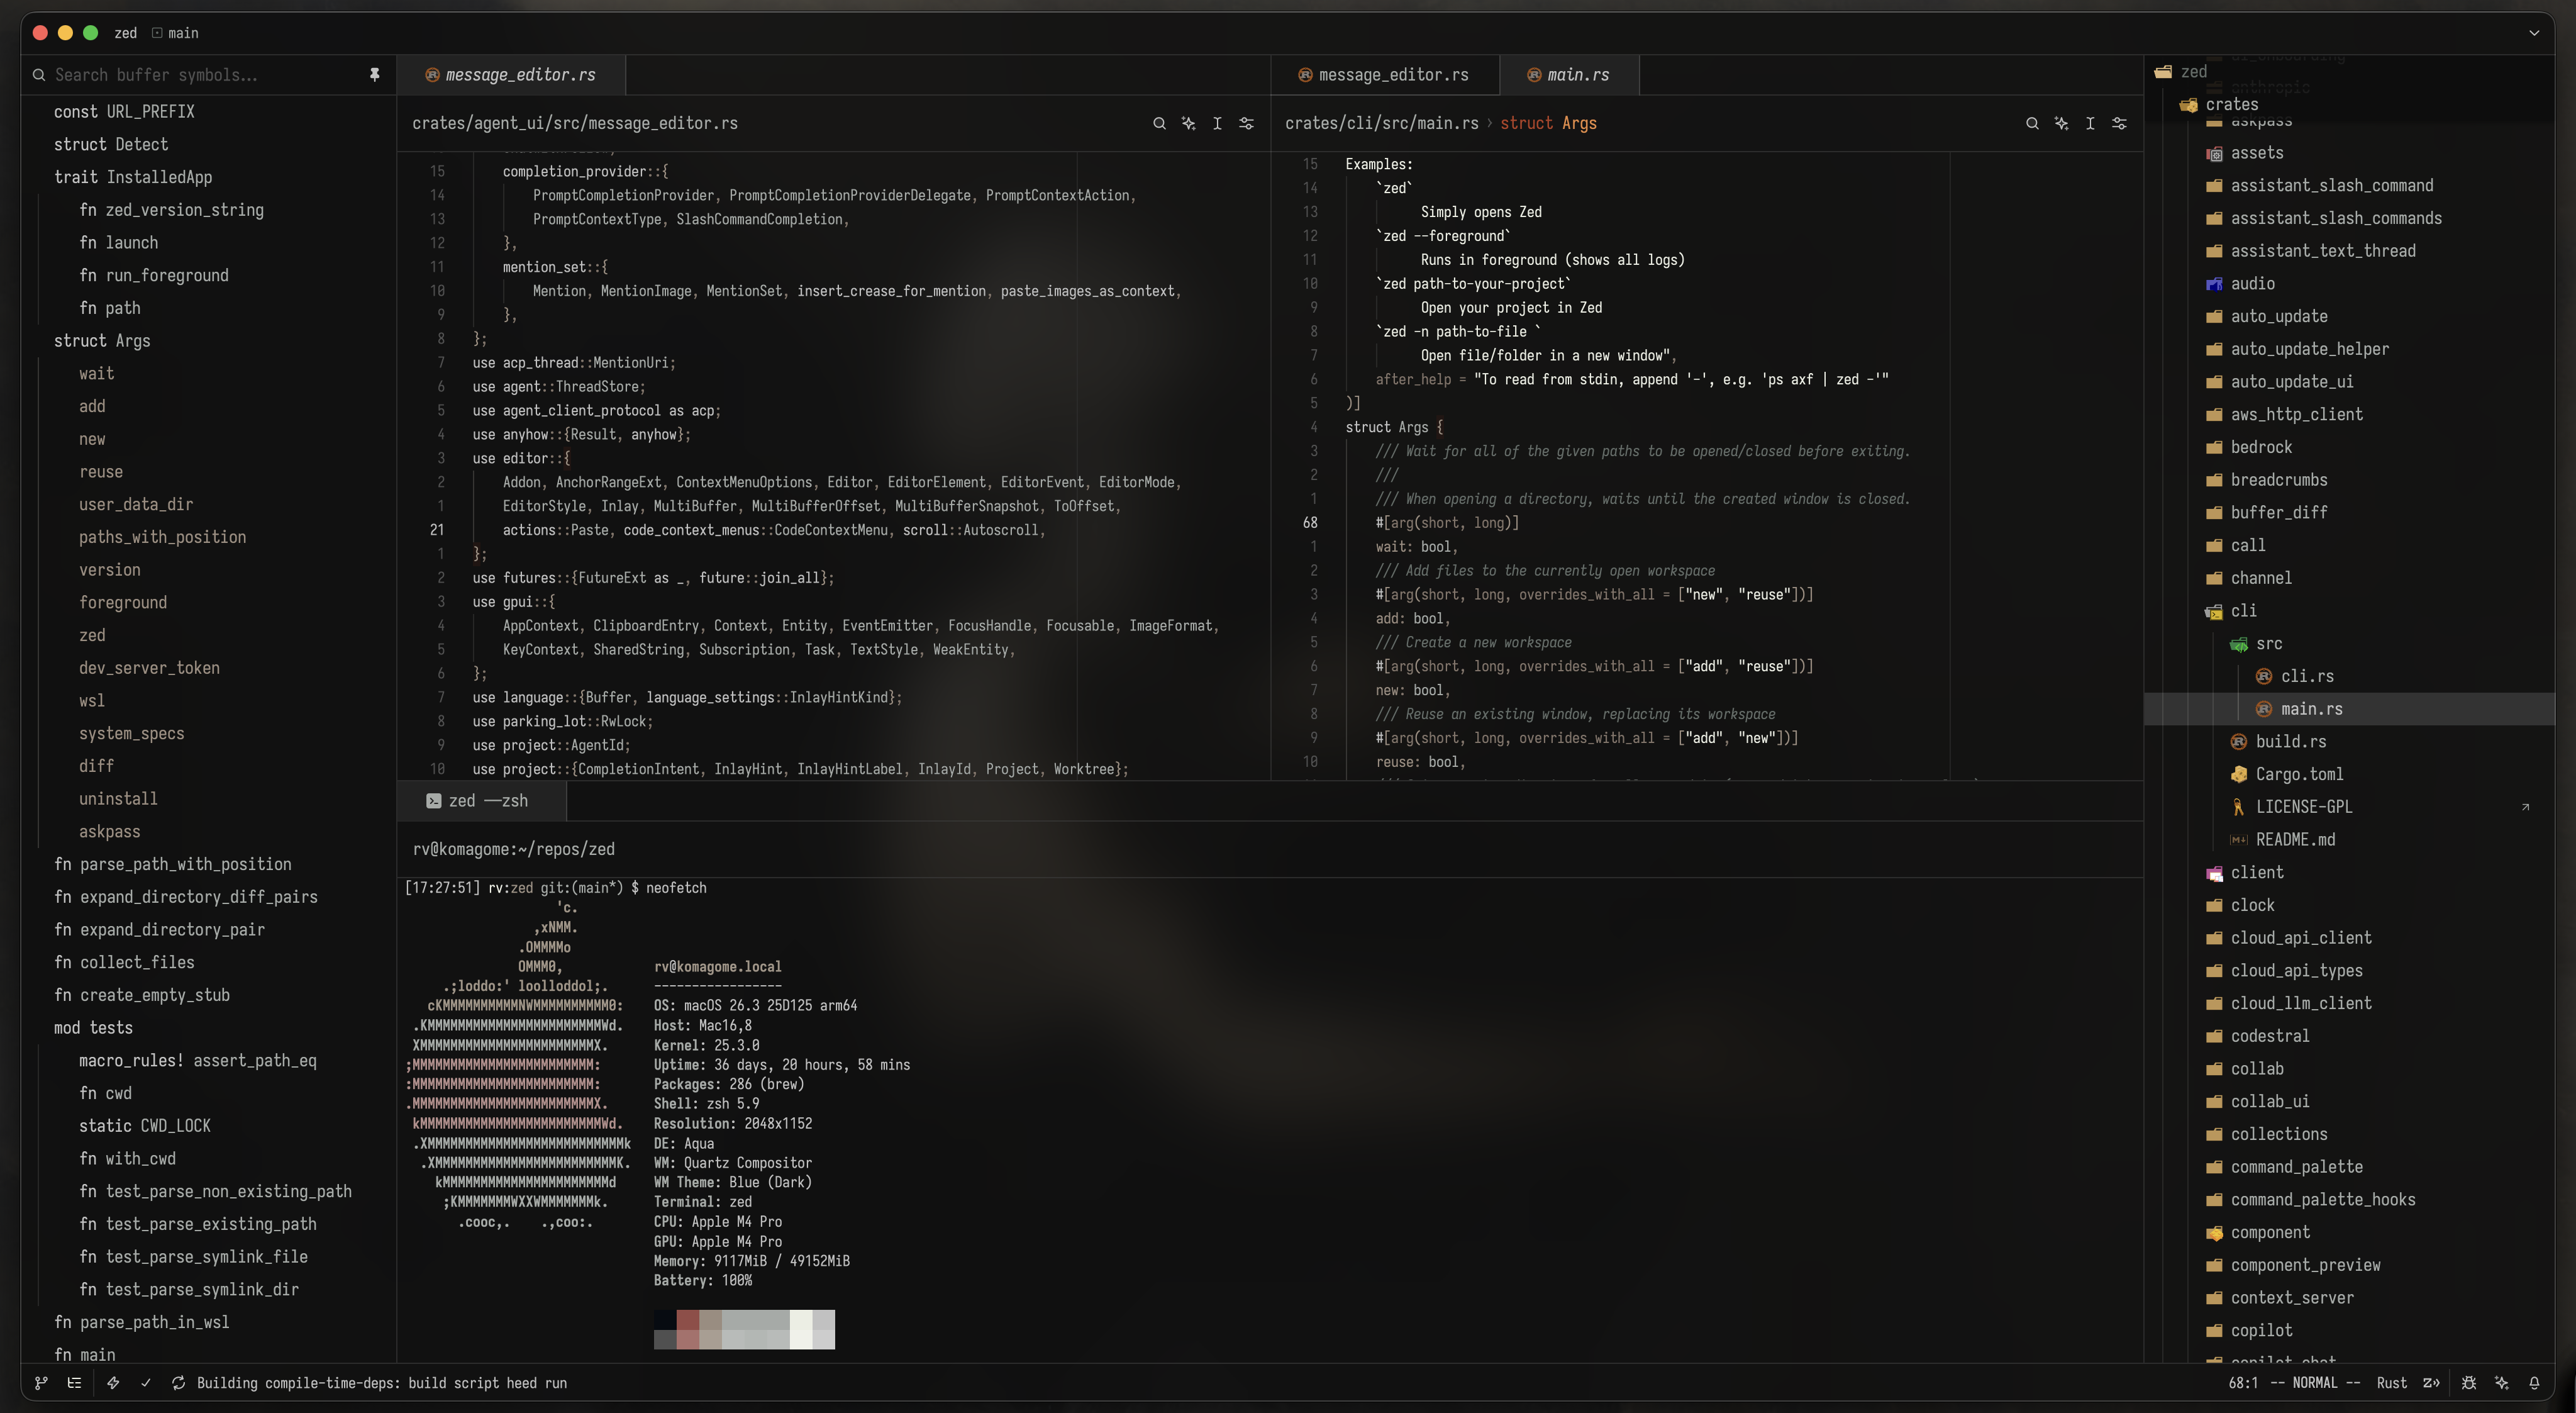2576x1413 pixels.
Task: Open editor controls sliders in message_editor.rs toolbar
Action: (x=1246, y=123)
